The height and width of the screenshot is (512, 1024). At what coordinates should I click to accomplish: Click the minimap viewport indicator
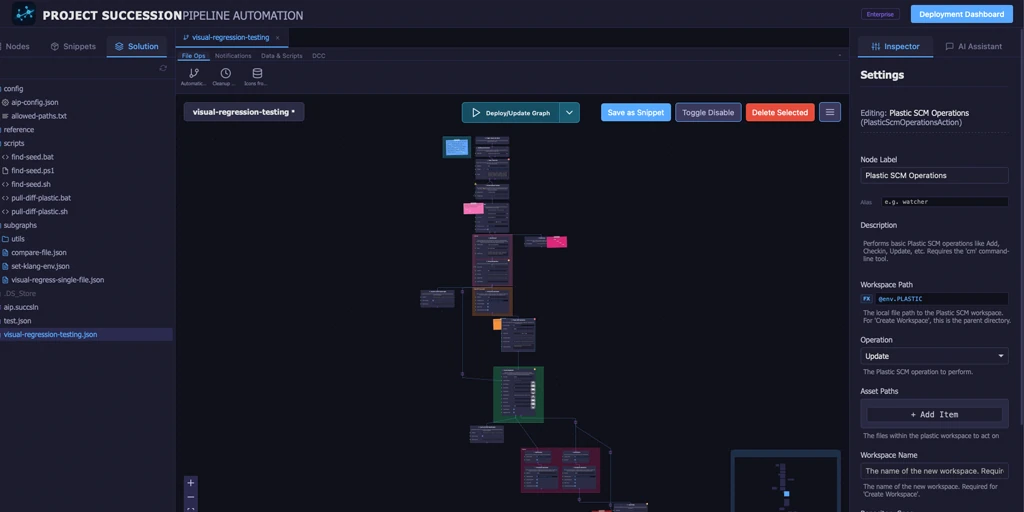[x=786, y=494]
